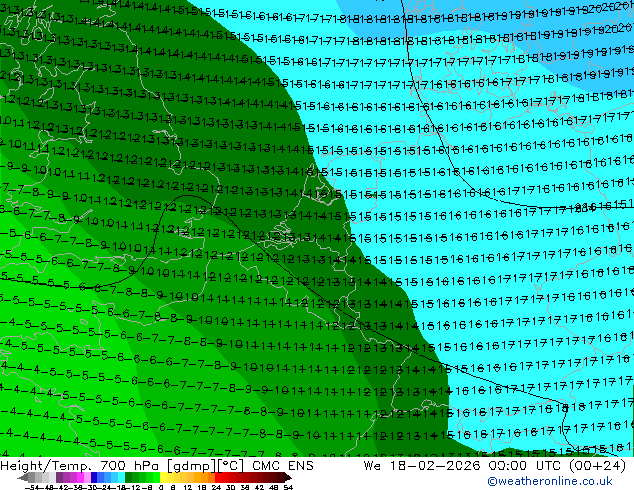The width and height of the screenshot is (634, 490).
Task: Click the gray left arrow of color scale
Action: [23, 478]
